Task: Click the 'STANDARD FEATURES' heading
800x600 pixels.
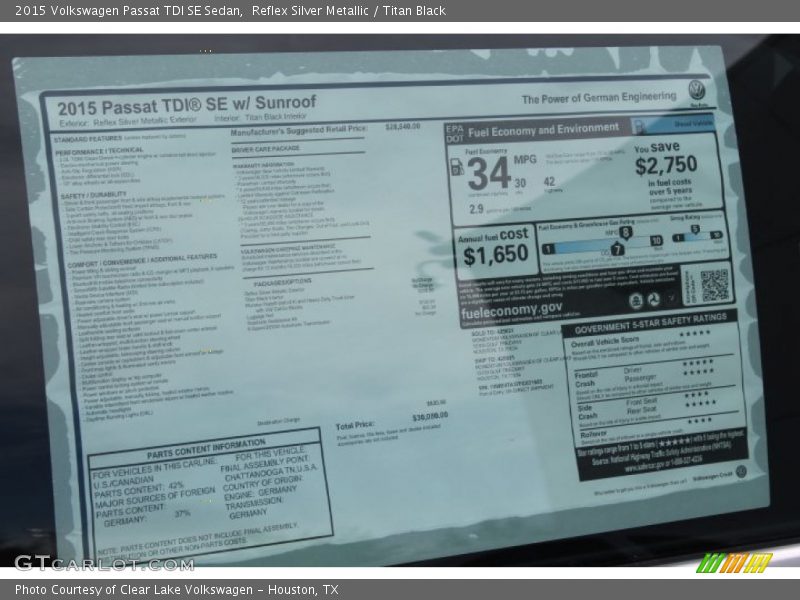Action: point(88,139)
